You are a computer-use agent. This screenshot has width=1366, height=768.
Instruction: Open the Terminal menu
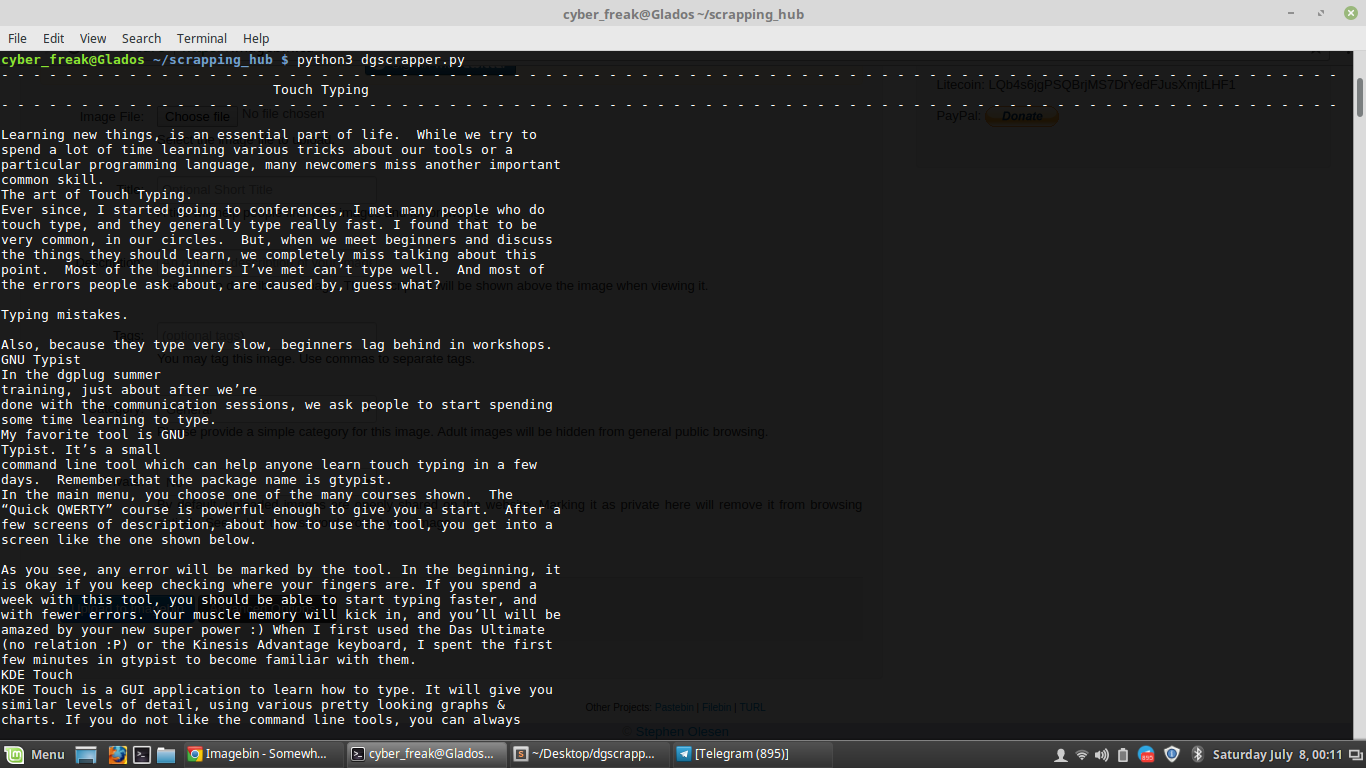click(x=202, y=38)
